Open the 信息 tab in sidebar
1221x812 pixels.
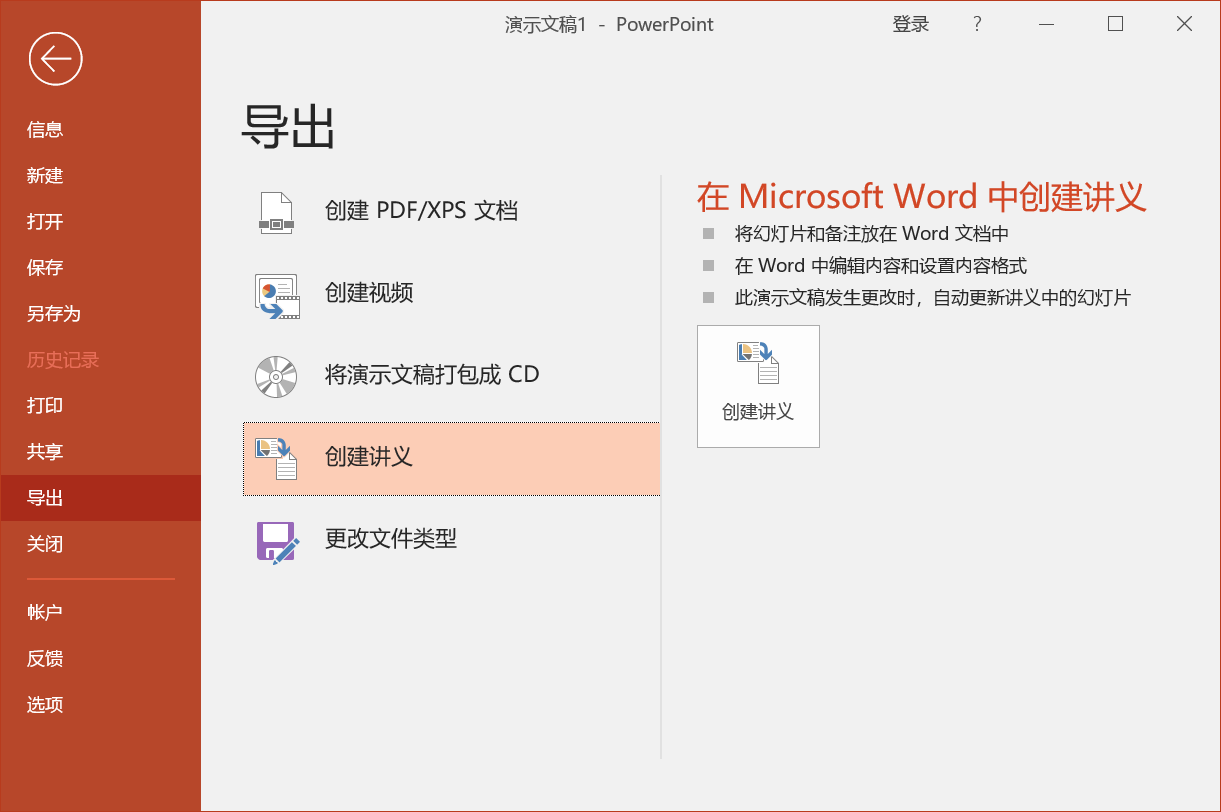(x=45, y=129)
